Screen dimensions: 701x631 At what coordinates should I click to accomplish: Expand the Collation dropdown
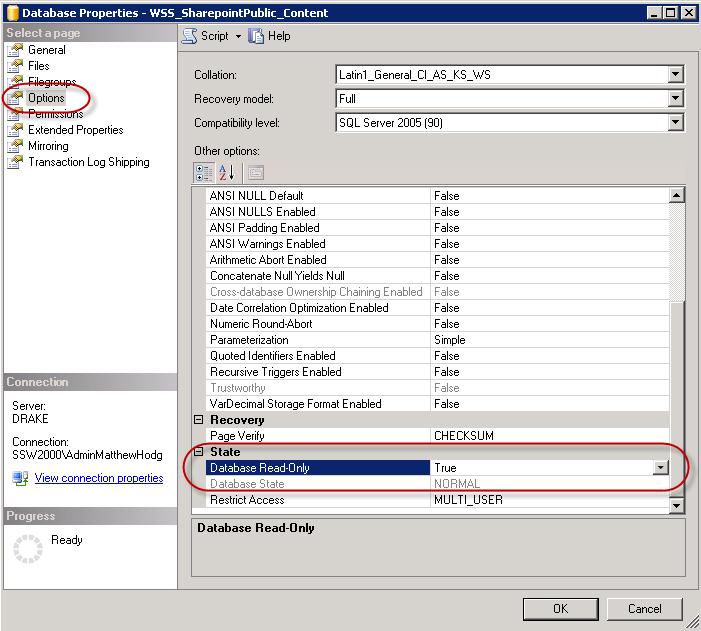(675, 75)
